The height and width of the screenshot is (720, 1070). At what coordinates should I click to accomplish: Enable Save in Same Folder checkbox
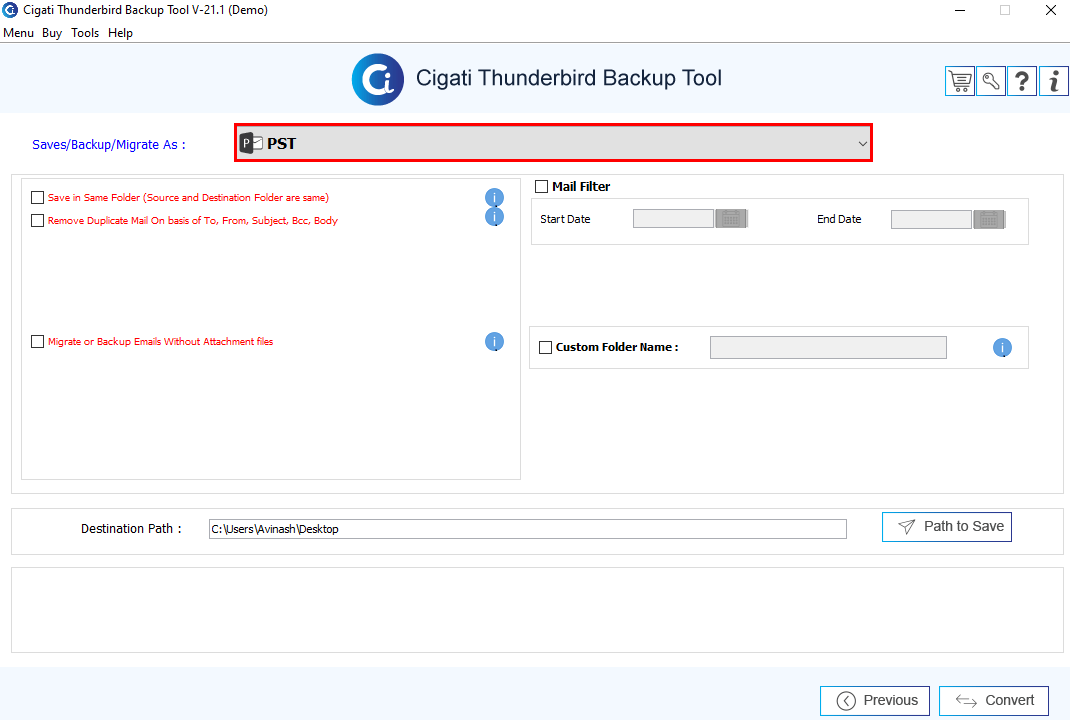tap(38, 197)
